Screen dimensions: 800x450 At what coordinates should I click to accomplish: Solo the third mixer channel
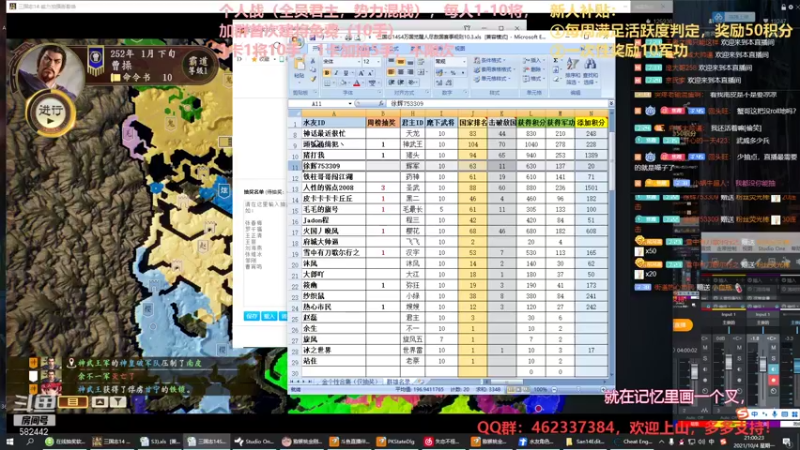point(773,358)
